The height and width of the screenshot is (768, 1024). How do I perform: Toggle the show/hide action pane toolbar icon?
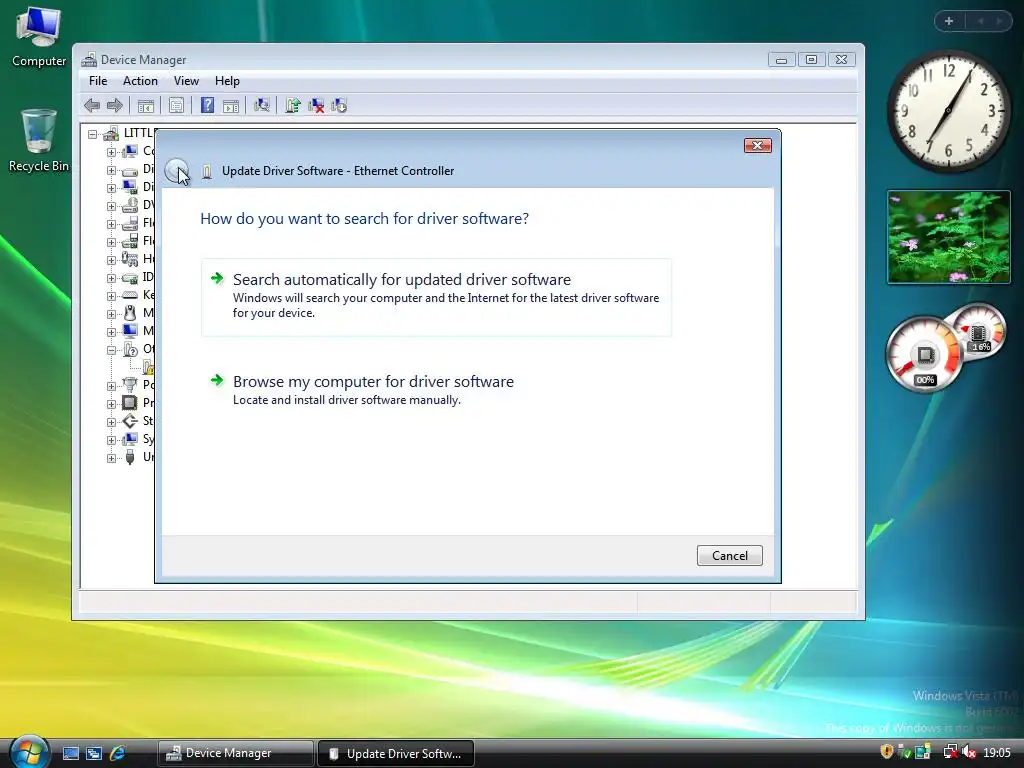231,106
